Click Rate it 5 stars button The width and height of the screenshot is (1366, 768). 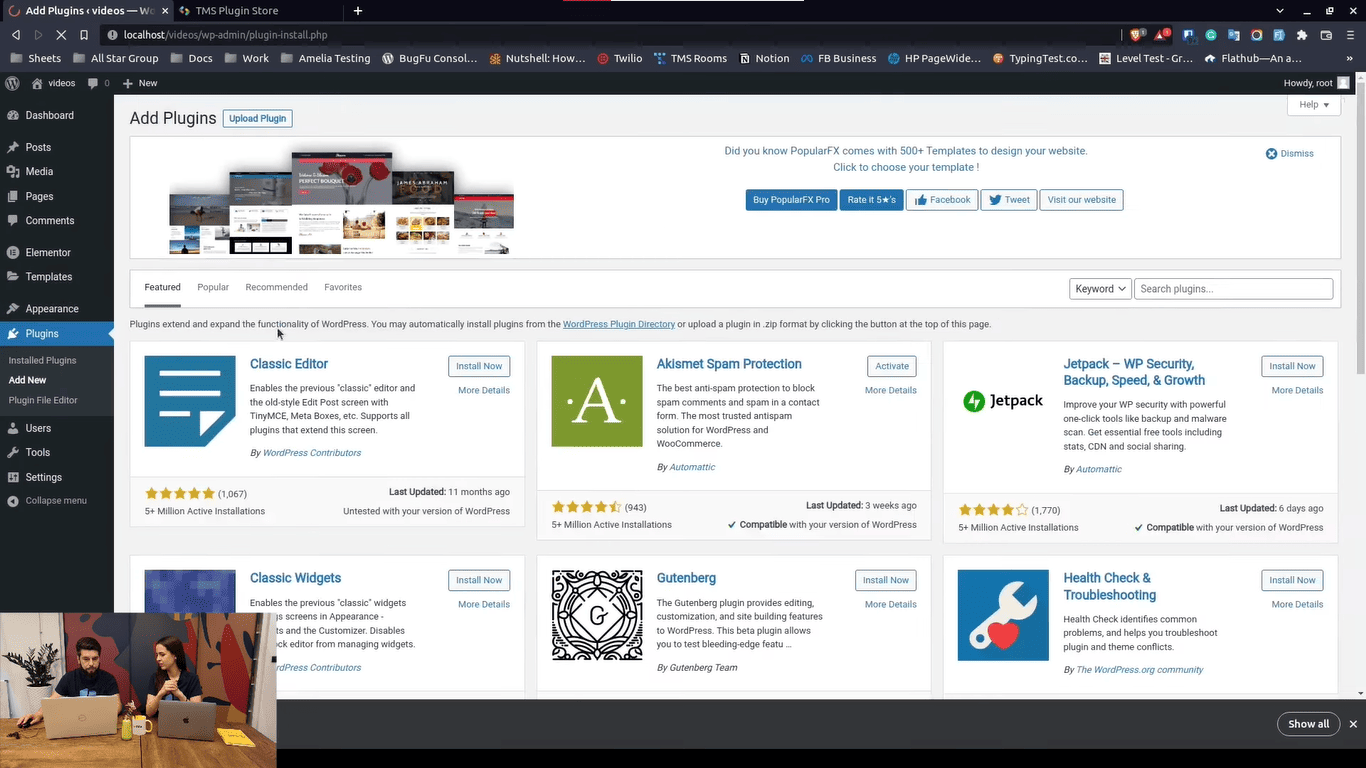pos(872,200)
